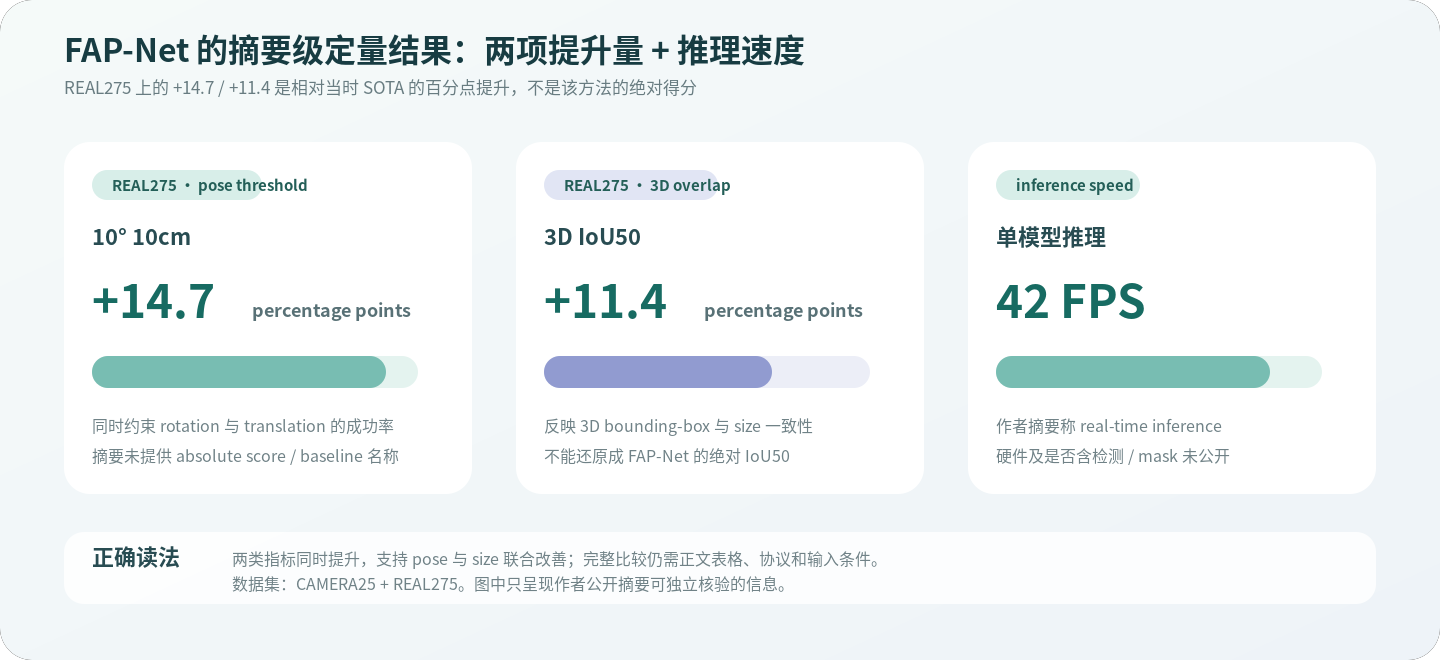The width and height of the screenshot is (1440, 660).
Task: Click the line starting '数据集：CAMERA25 + REAL275'
Action: point(512,584)
